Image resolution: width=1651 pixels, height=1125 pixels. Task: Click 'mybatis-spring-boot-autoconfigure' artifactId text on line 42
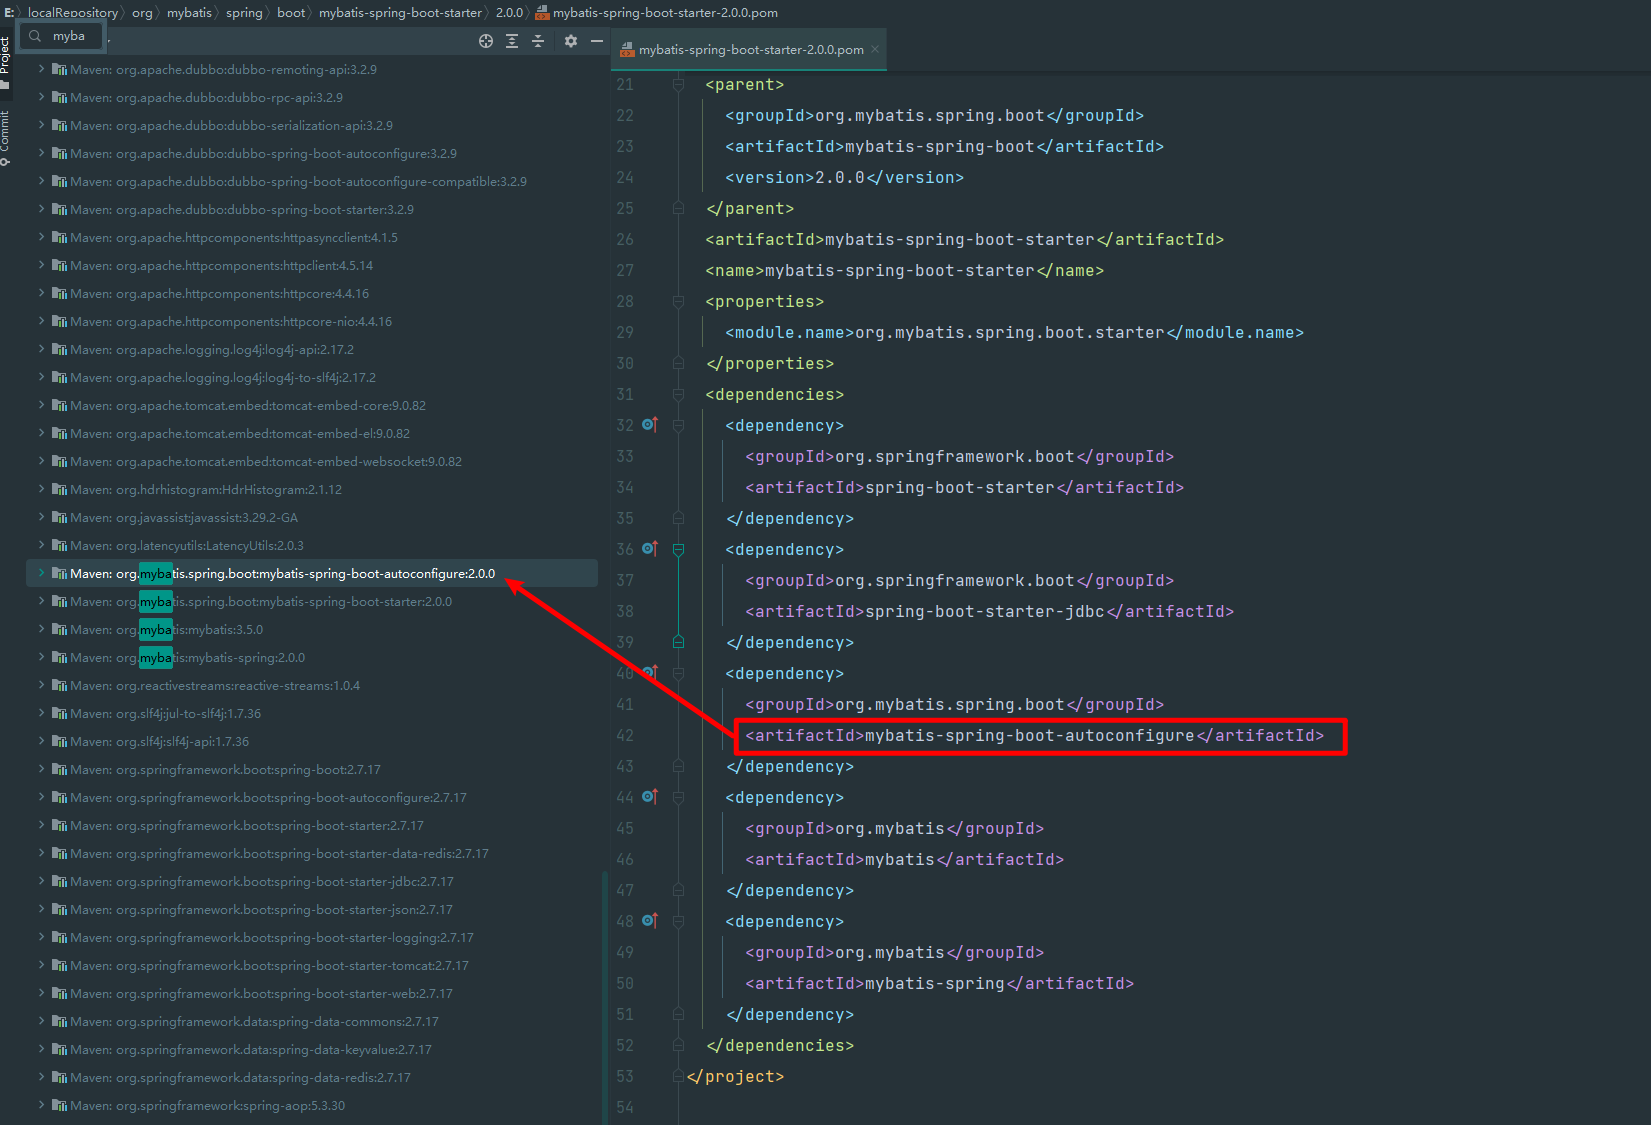click(1029, 736)
